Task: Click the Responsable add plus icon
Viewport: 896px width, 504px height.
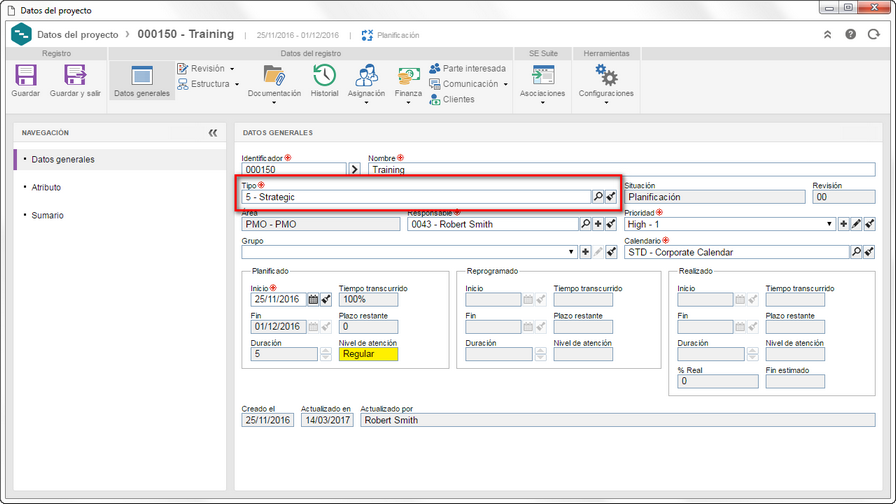Action: (x=598, y=224)
